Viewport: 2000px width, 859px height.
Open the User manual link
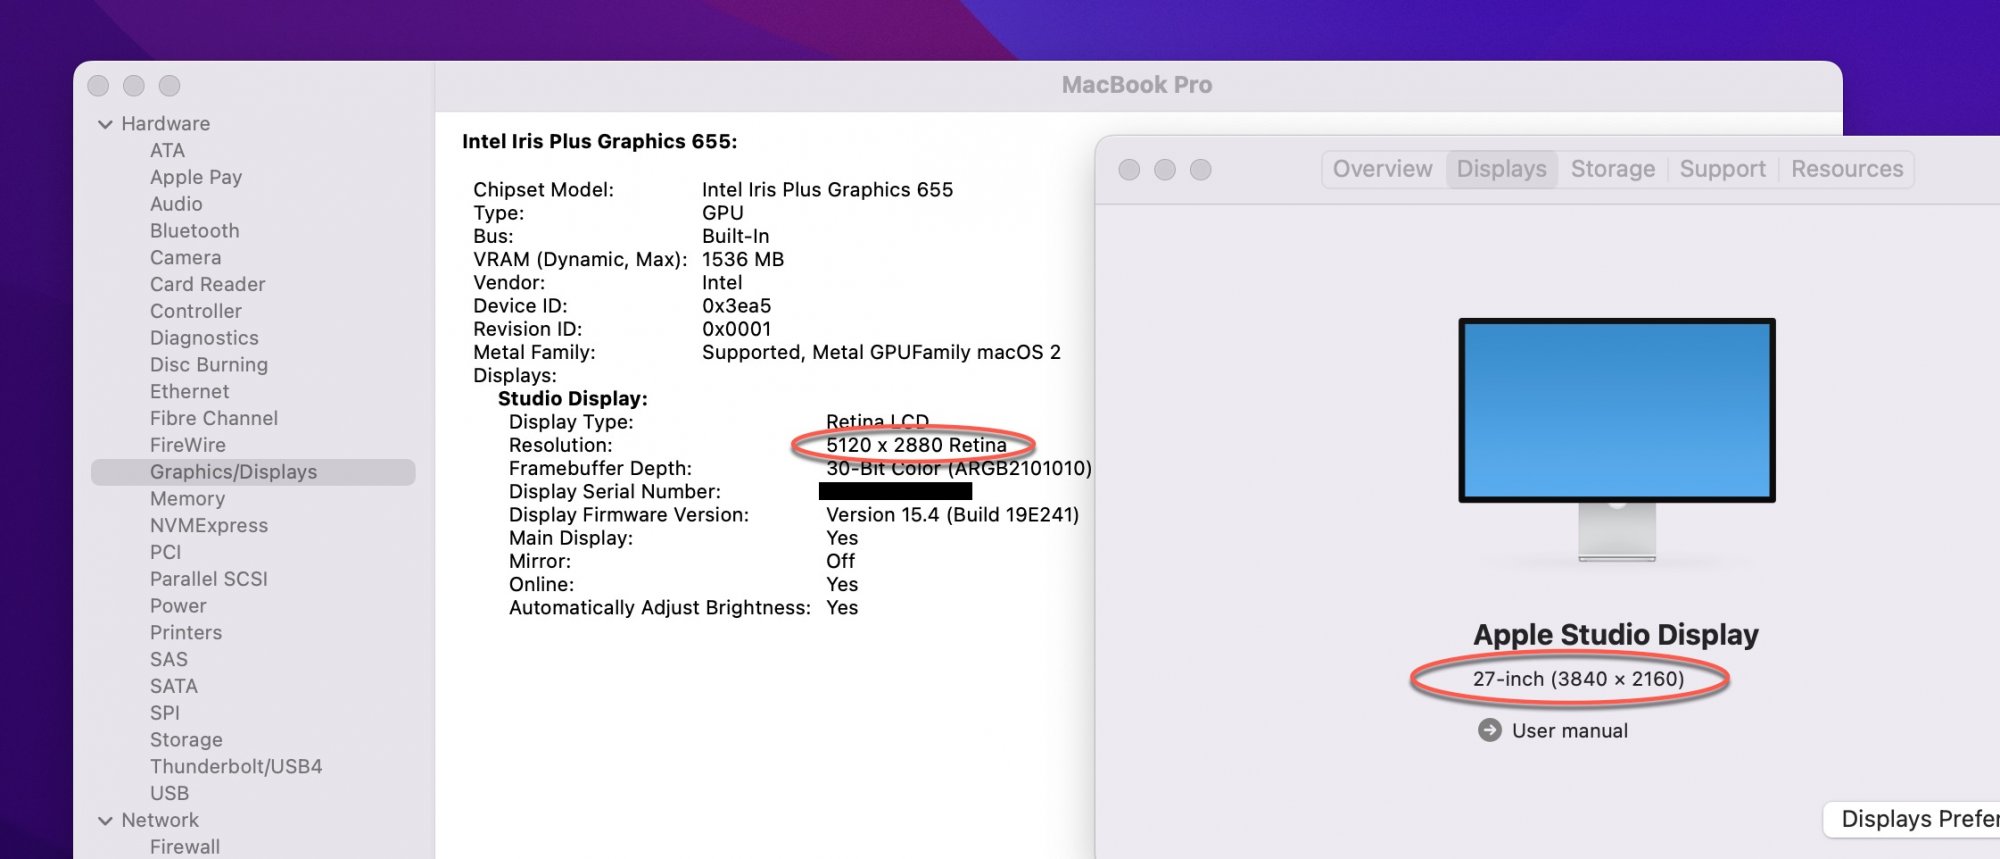point(1570,731)
